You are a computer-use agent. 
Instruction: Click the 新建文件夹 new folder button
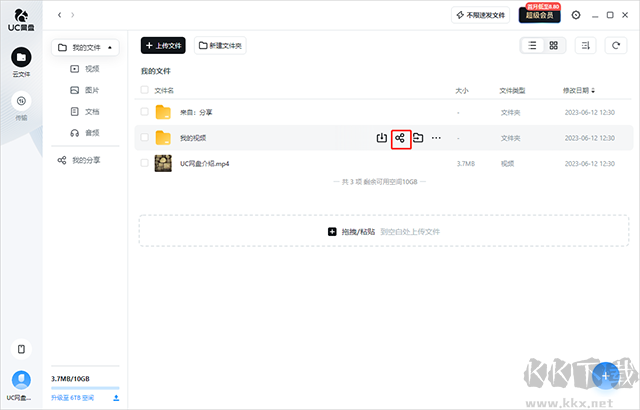[220, 46]
